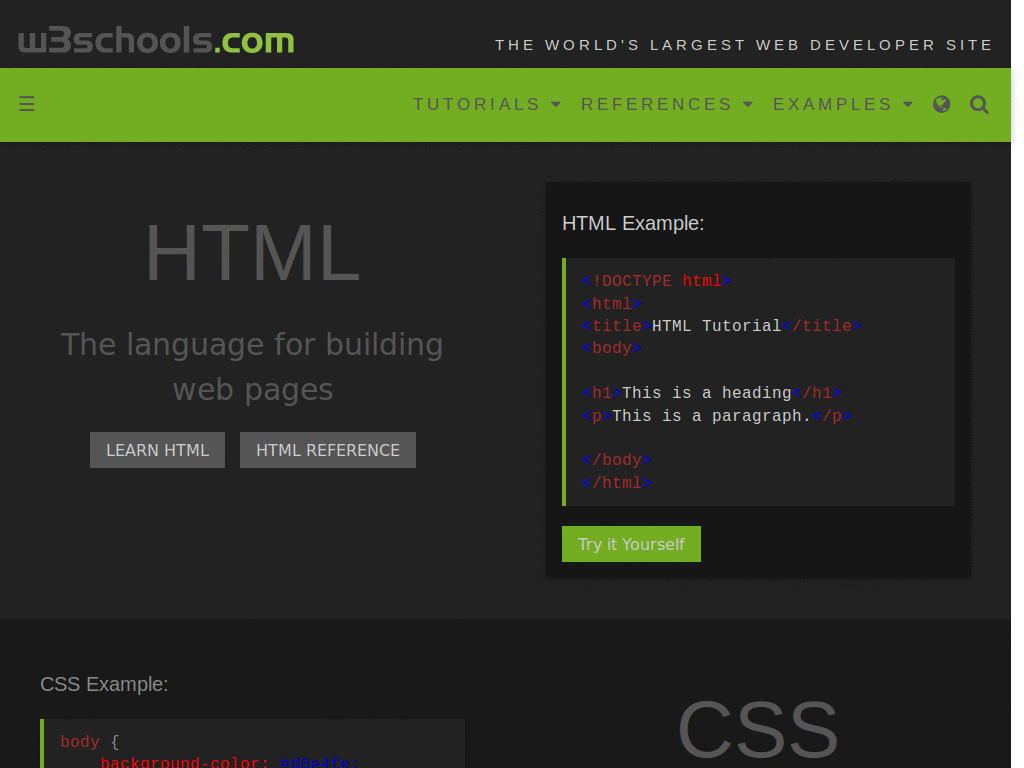Click the closing </html> code line

click(x=616, y=483)
